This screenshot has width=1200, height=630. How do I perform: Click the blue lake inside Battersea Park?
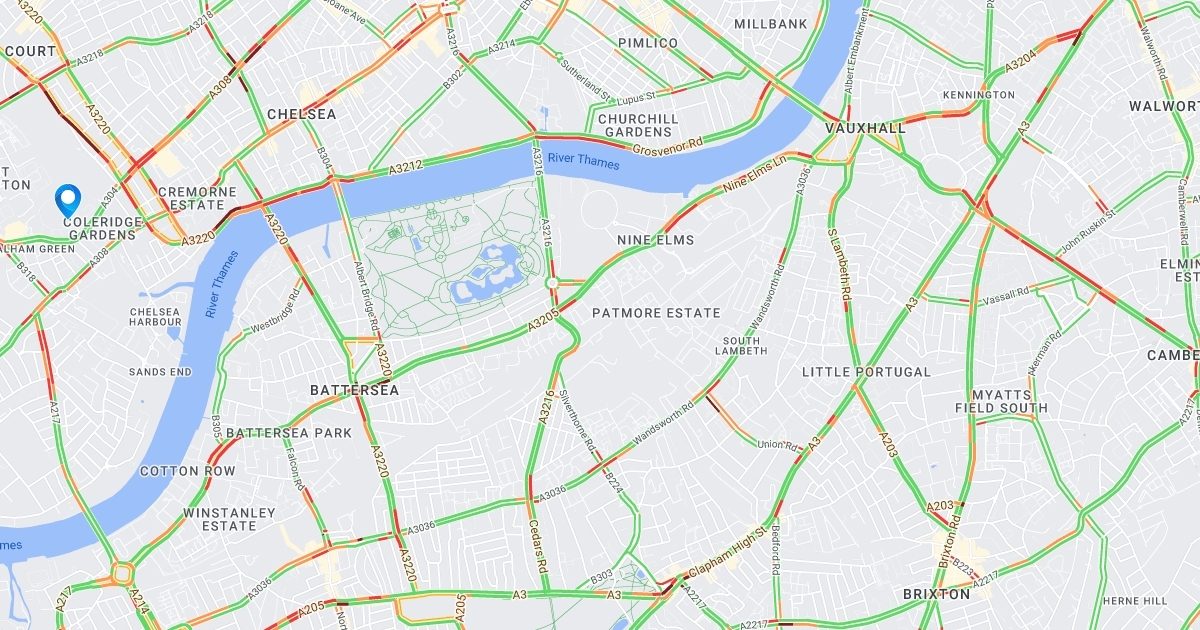(x=487, y=277)
